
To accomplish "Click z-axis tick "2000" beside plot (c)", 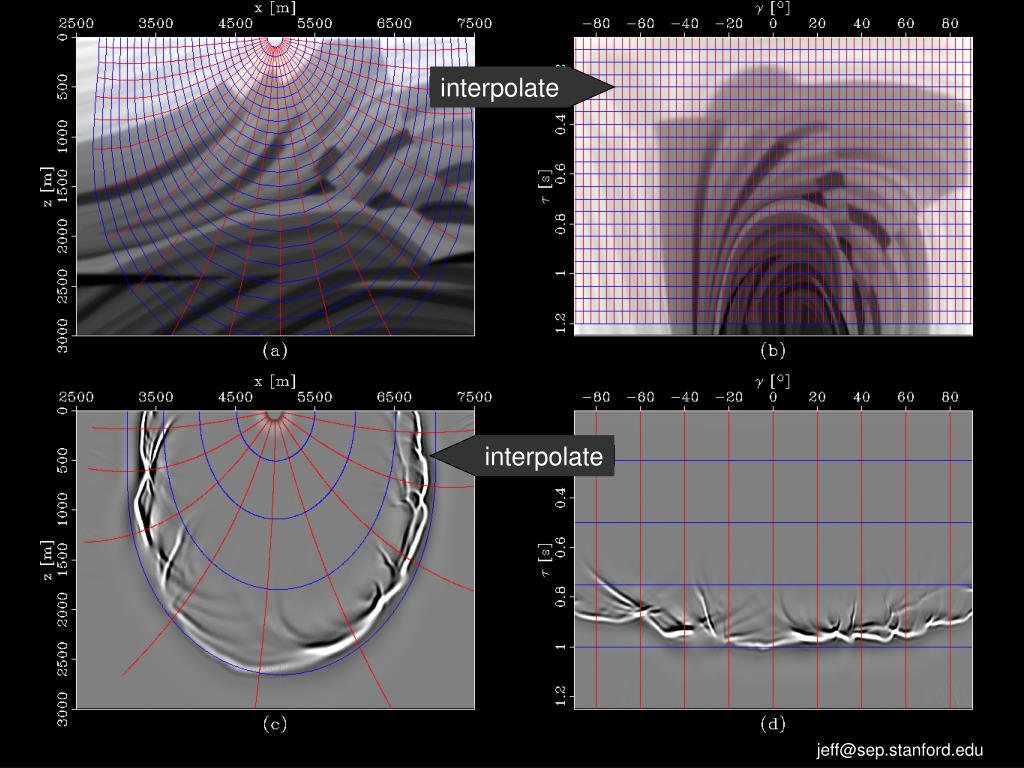I will tap(63, 609).
